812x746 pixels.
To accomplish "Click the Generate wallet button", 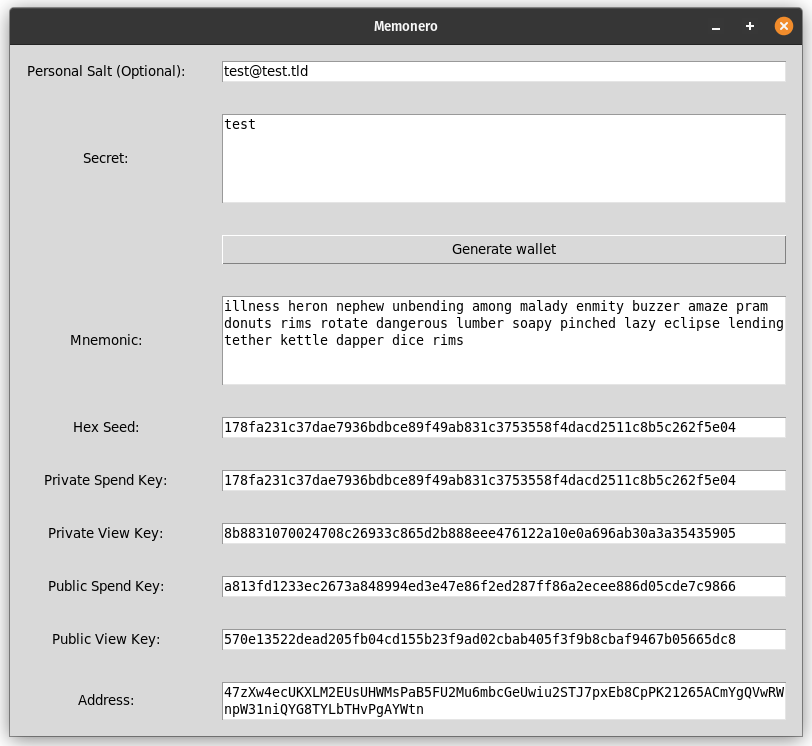I will (x=504, y=250).
